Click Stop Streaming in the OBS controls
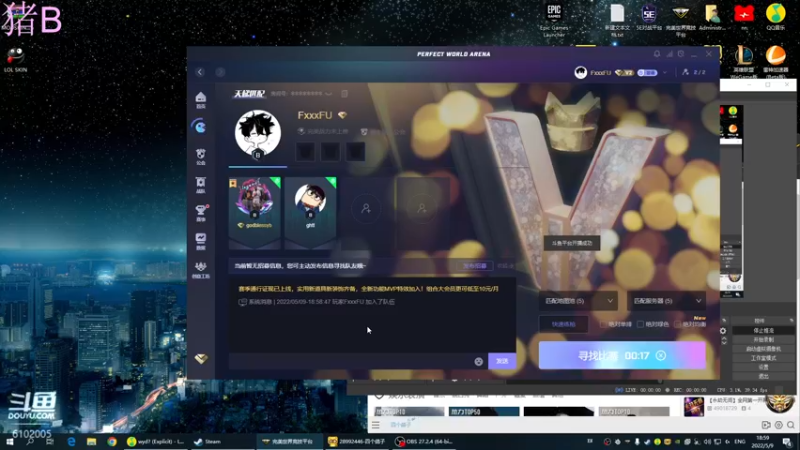This screenshot has height=450, width=800. pyautogui.click(x=763, y=331)
